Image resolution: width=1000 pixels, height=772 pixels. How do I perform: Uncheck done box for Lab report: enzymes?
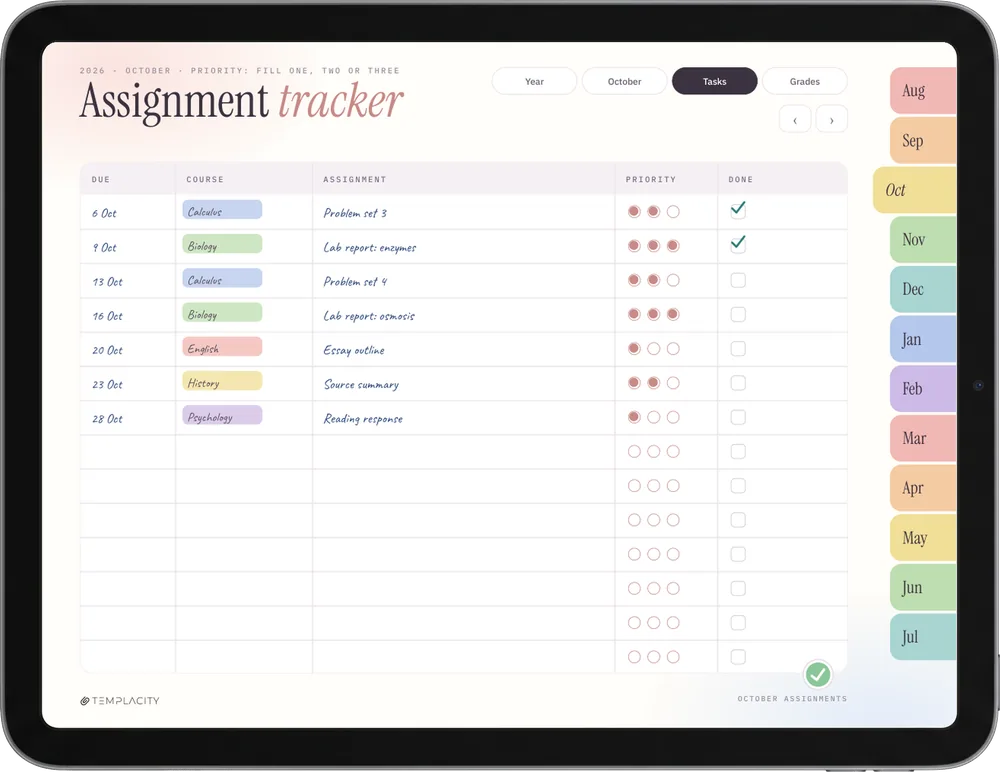(738, 245)
